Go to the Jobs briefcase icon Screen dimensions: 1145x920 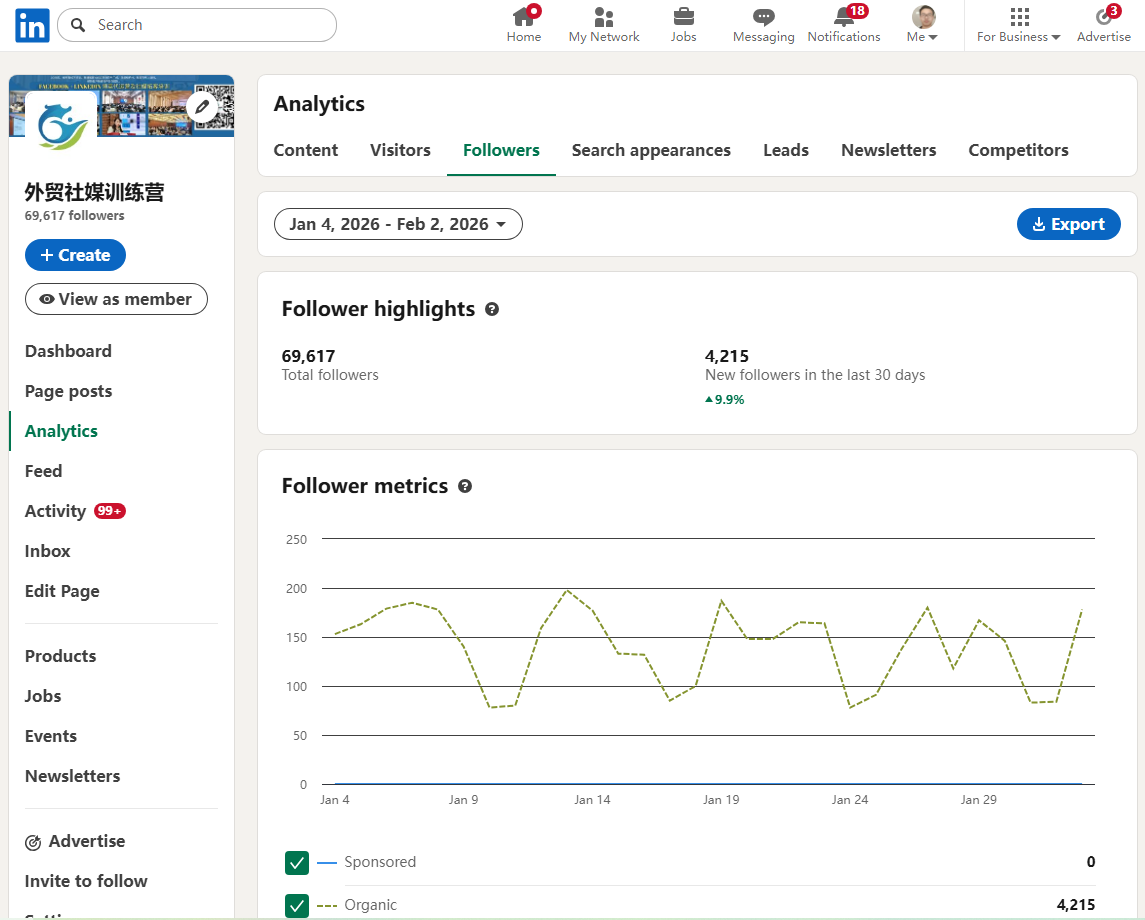tap(683, 17)
